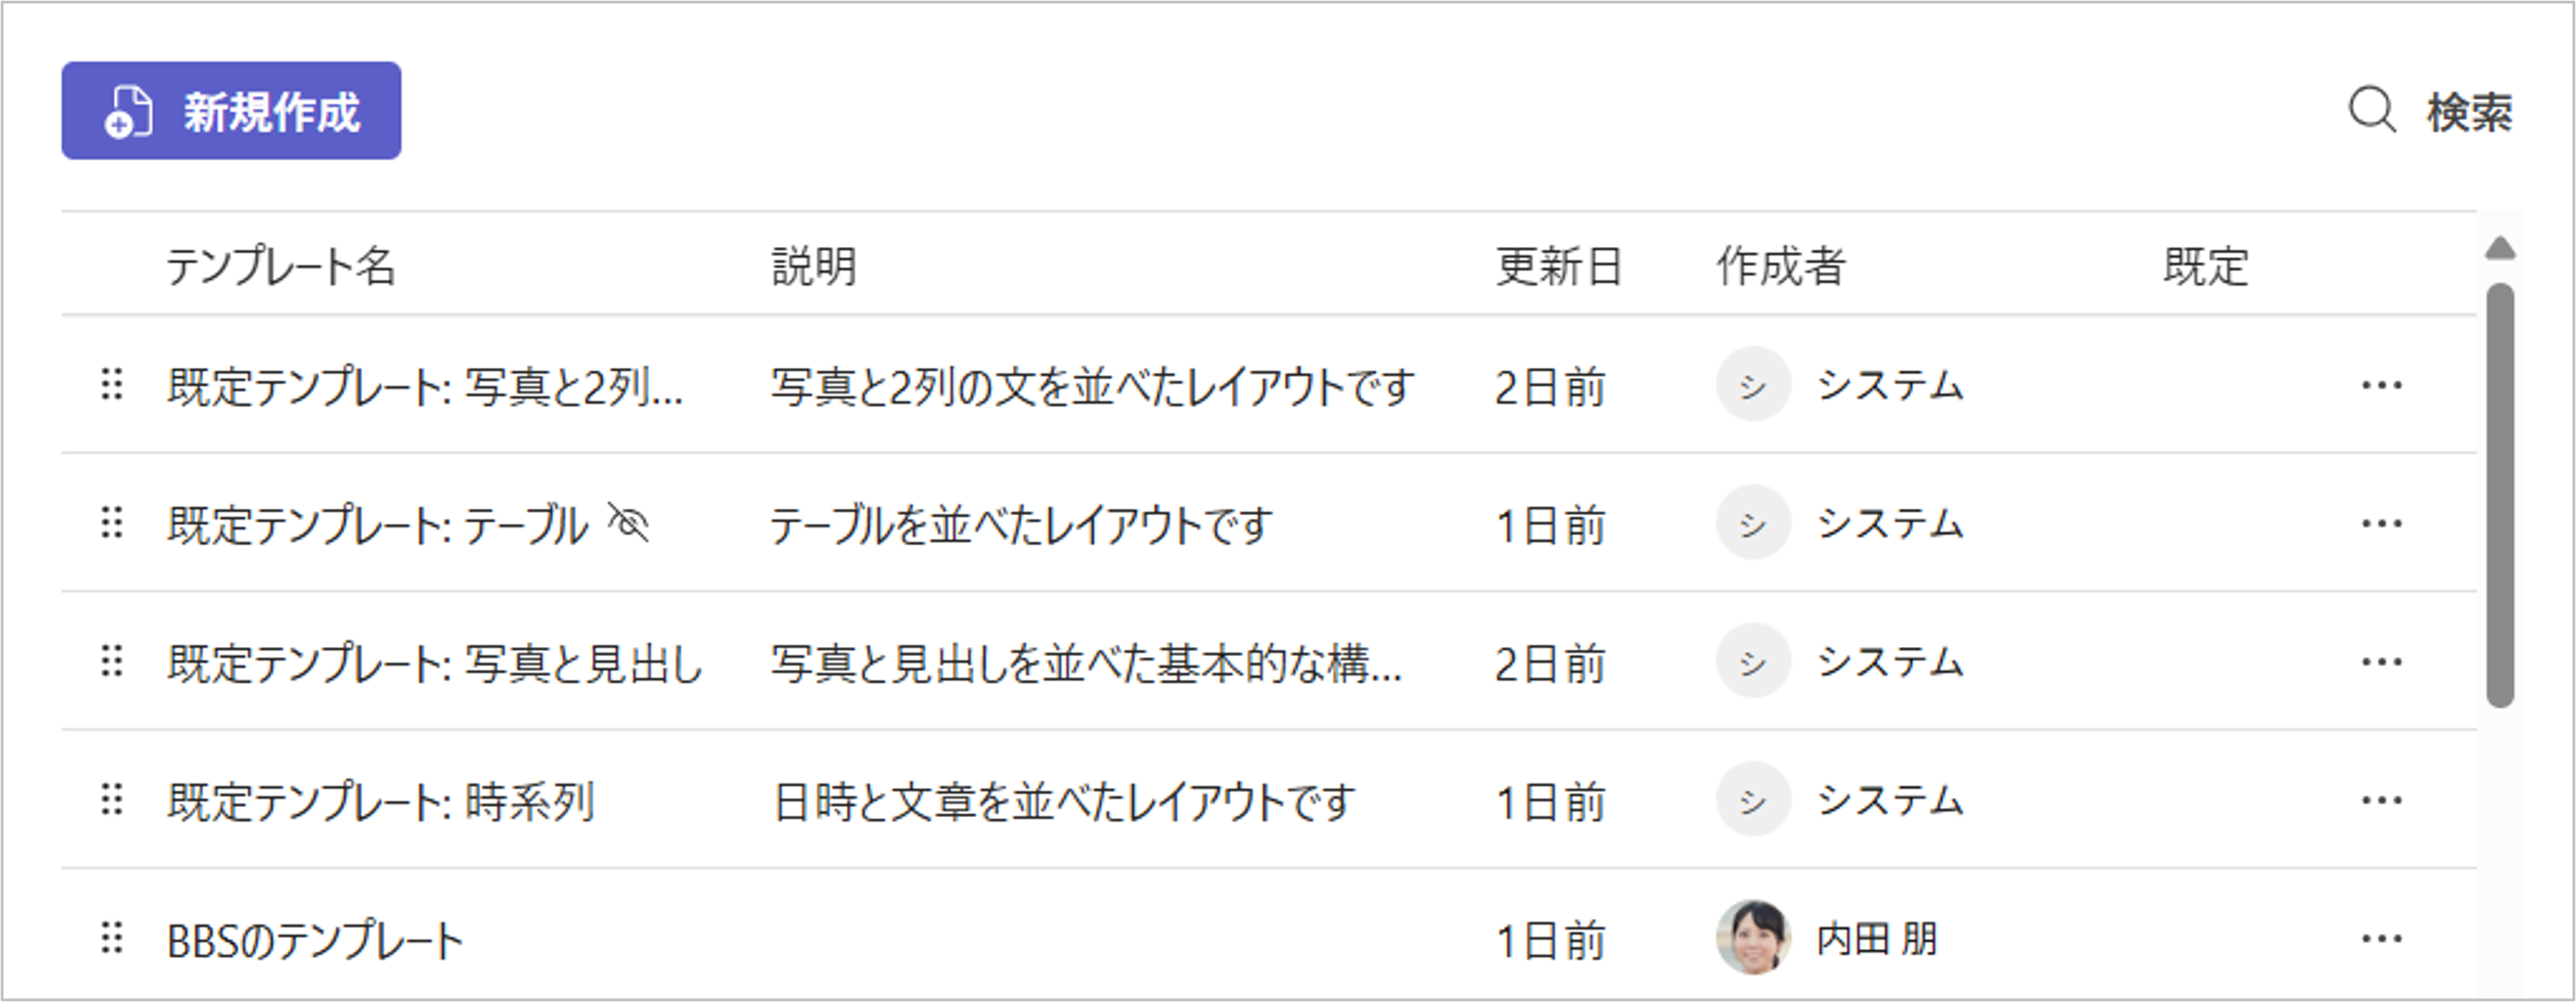2576x1002 pixels.
Task: Open the BBSのテンプレート entry
Action: (315, 940)
